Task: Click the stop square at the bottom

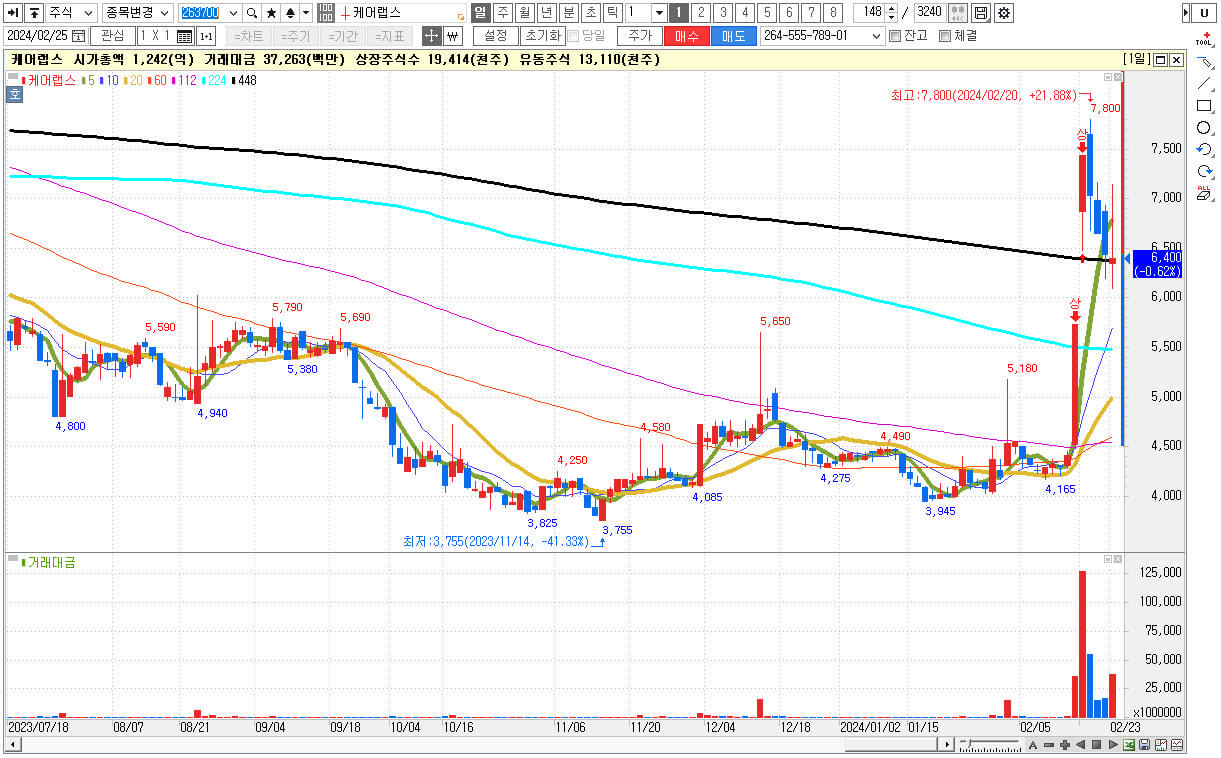Action: click(1096, 745)
